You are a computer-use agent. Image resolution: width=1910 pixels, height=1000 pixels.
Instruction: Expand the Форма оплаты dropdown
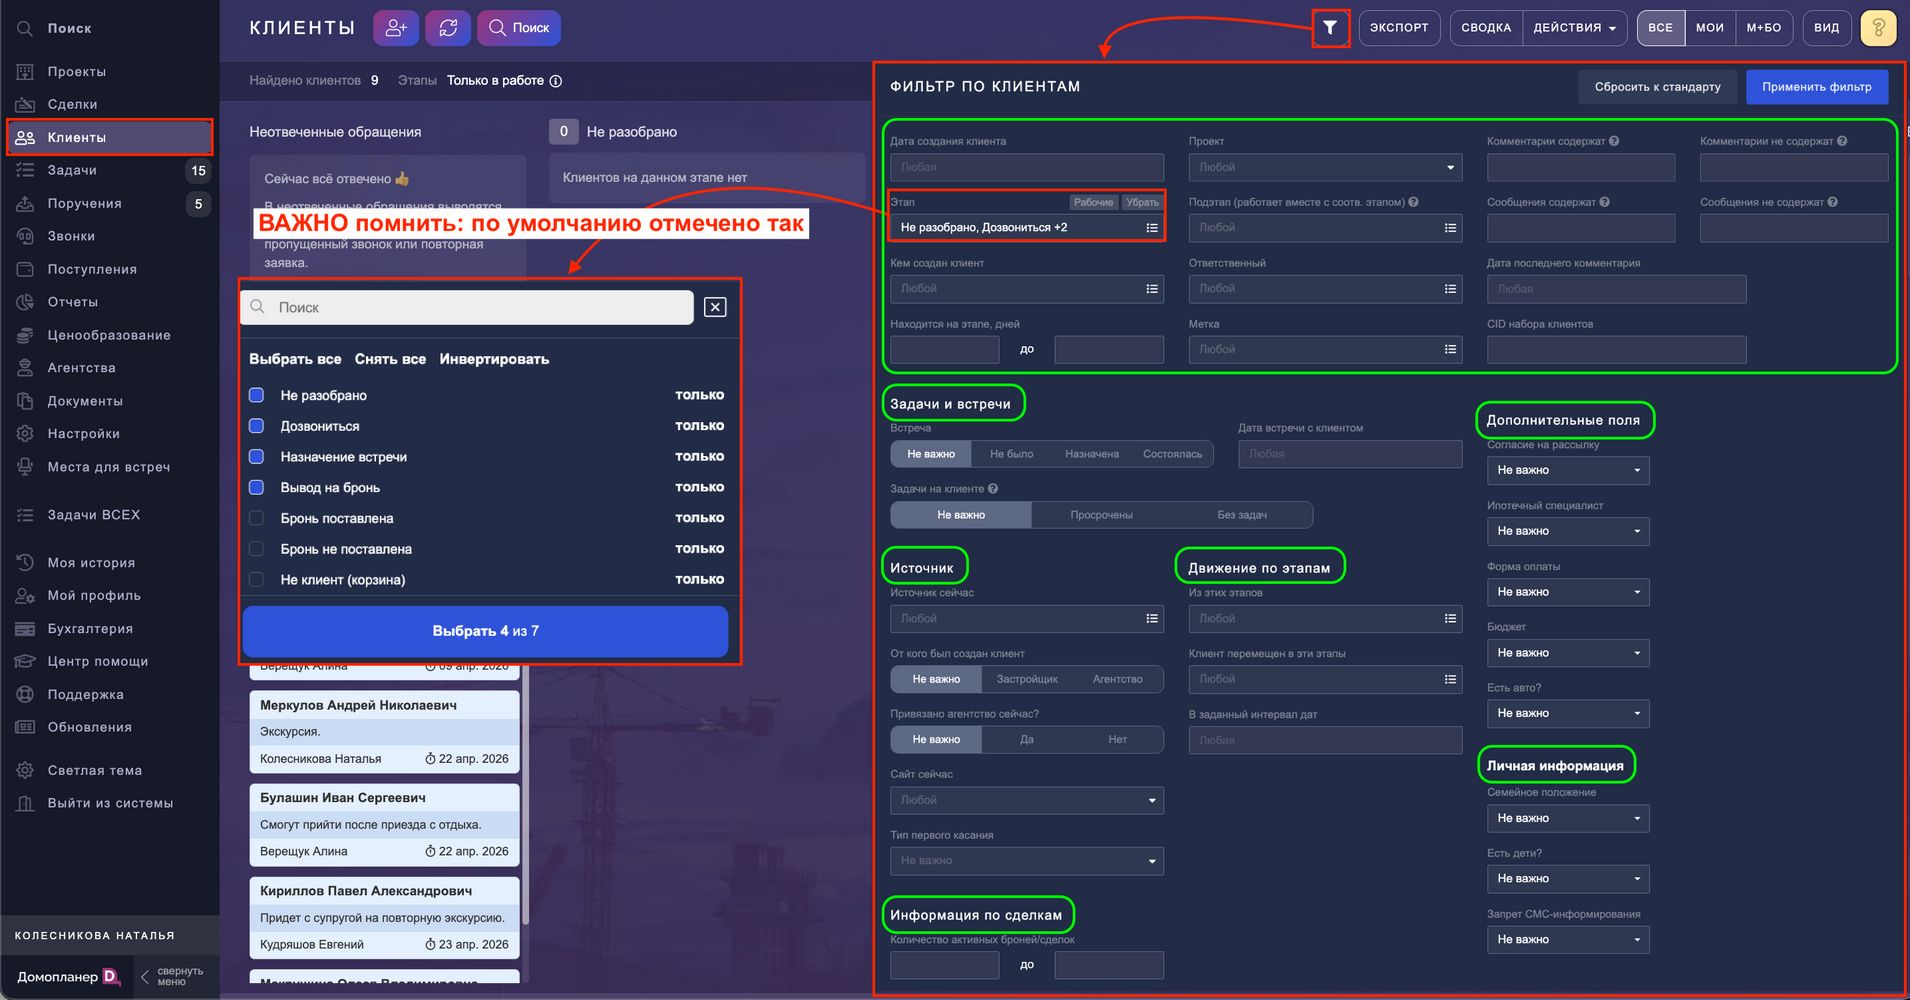point(1568,592)
